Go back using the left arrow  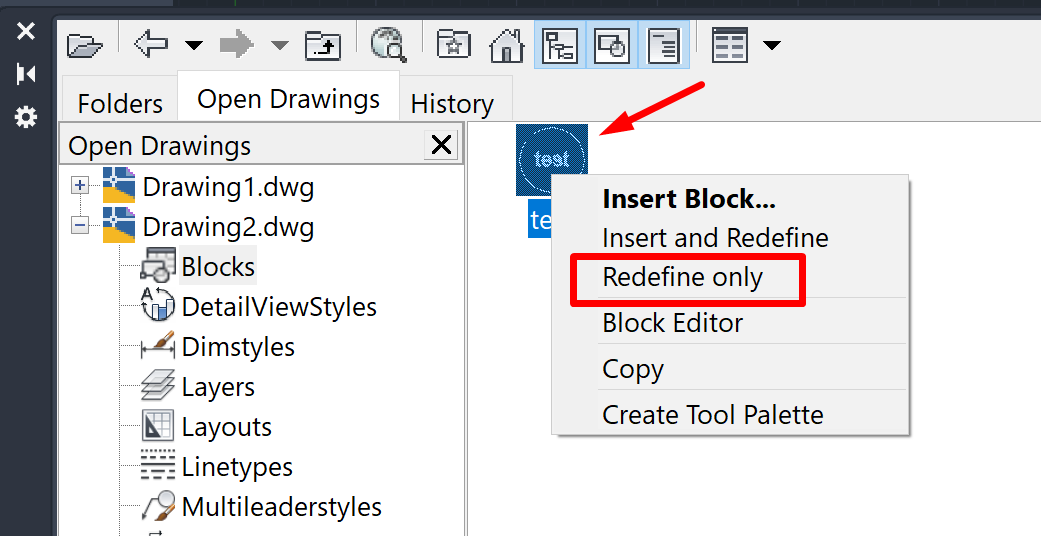(x=150, y=44)
